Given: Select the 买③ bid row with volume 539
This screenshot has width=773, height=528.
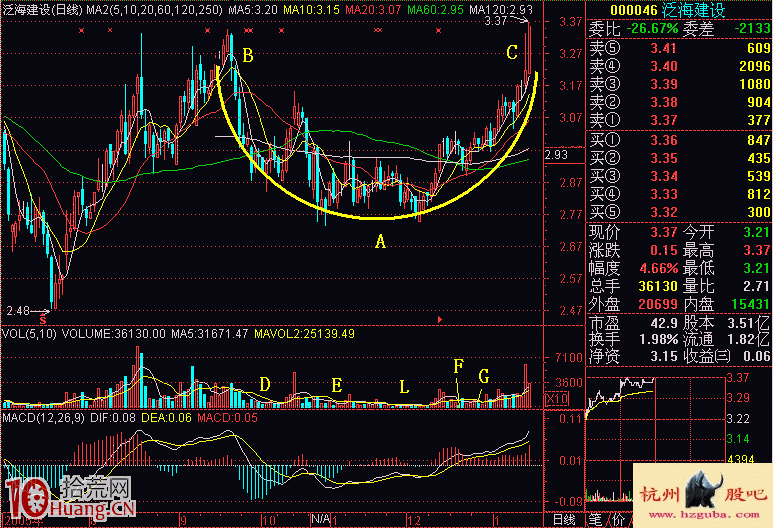Looking at the screenshot, I should (679, 176).
